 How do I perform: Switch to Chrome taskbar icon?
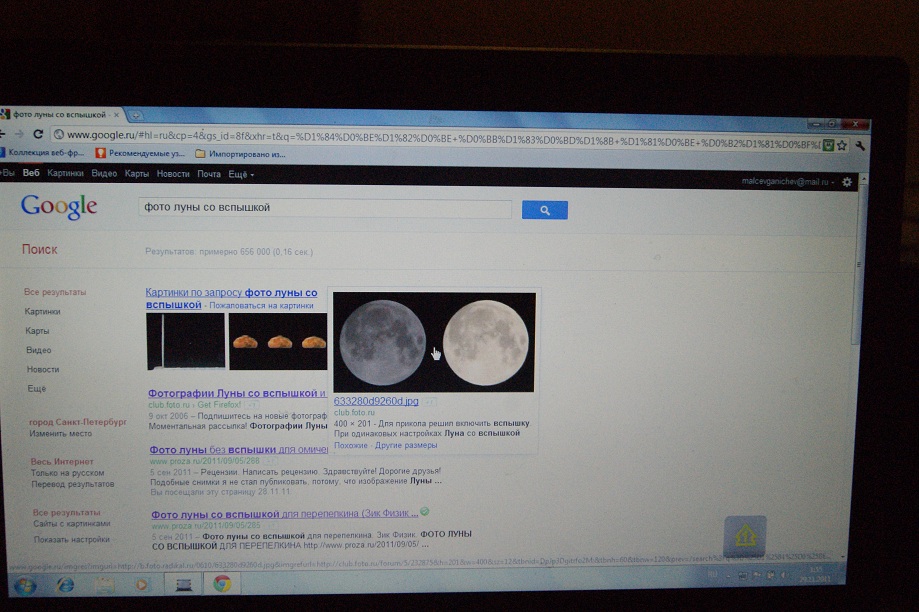point(222,583)
